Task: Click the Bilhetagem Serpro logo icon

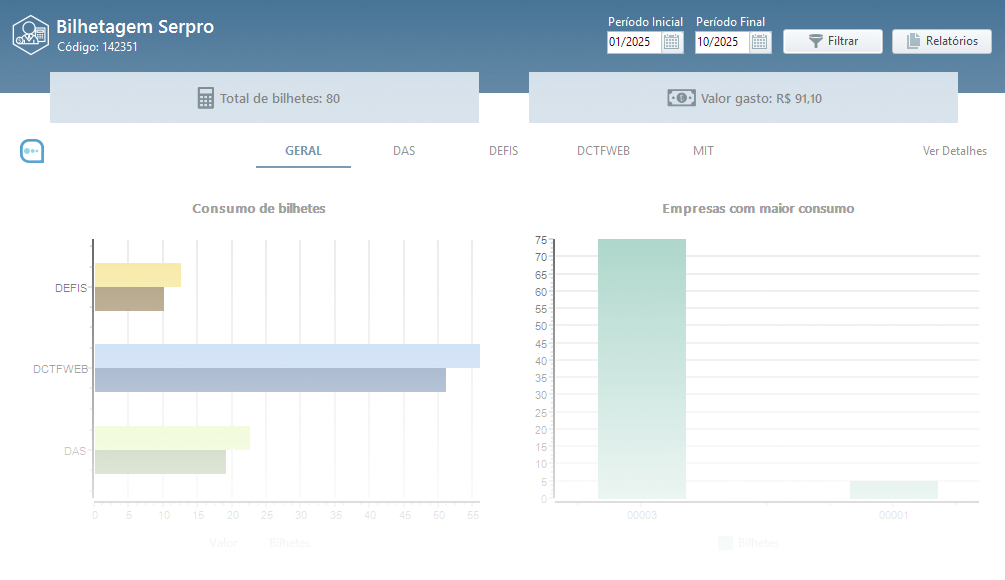Action: 30,33
